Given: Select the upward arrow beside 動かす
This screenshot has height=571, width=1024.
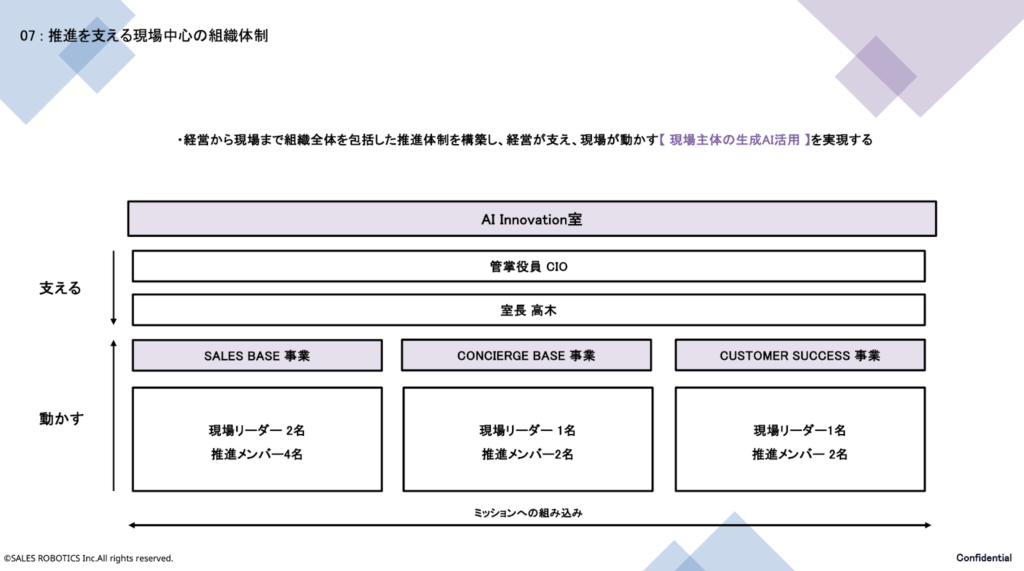Looking at the screenshot, I should pyautogui.click(x=114, y=415).
